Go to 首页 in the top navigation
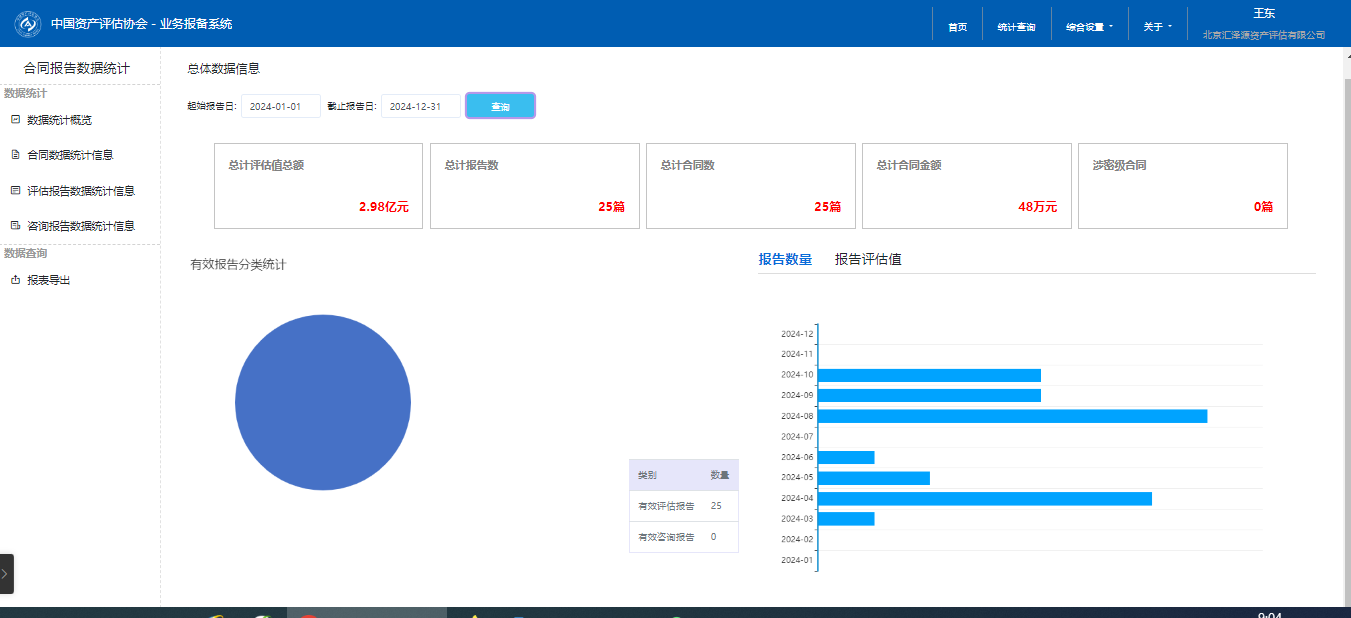Screen dimensions: 1351x618 pyautogui.click(x=957, y=27)
